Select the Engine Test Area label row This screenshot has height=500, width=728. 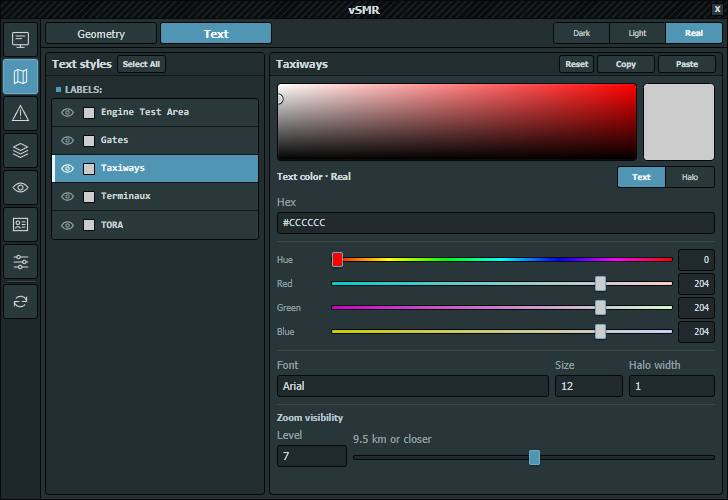tap(155, 112)
